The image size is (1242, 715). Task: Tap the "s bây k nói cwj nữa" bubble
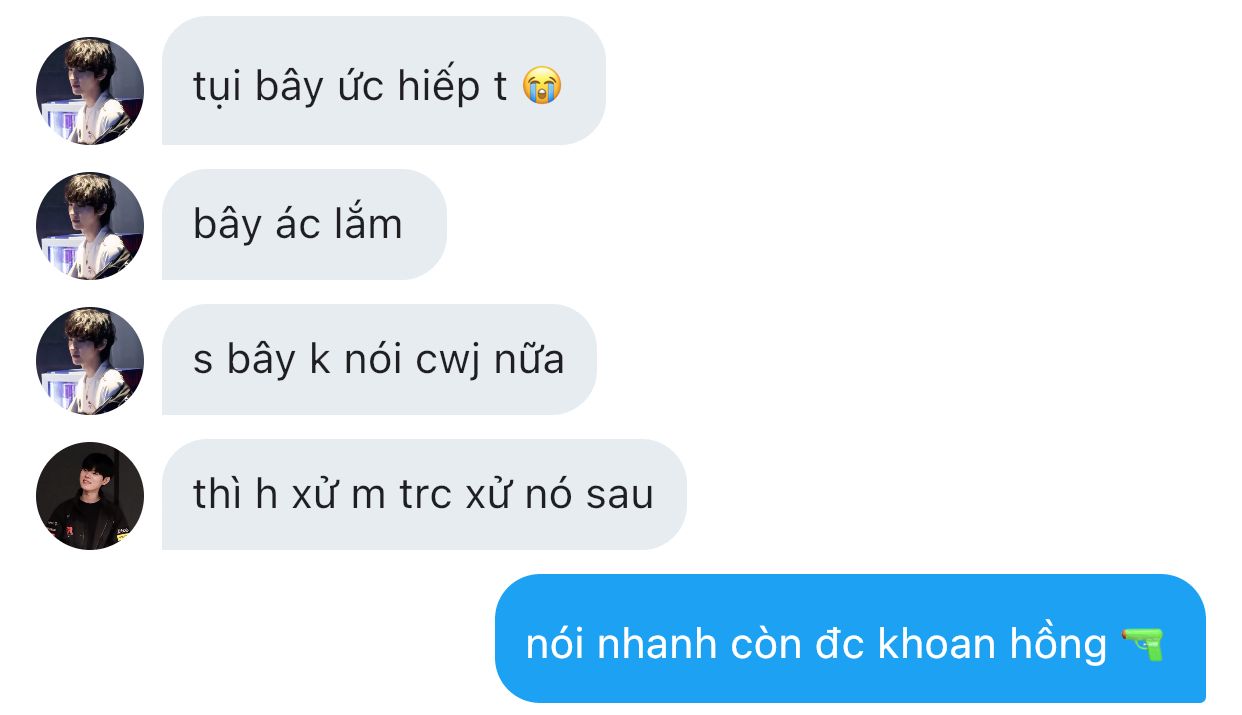379,359
